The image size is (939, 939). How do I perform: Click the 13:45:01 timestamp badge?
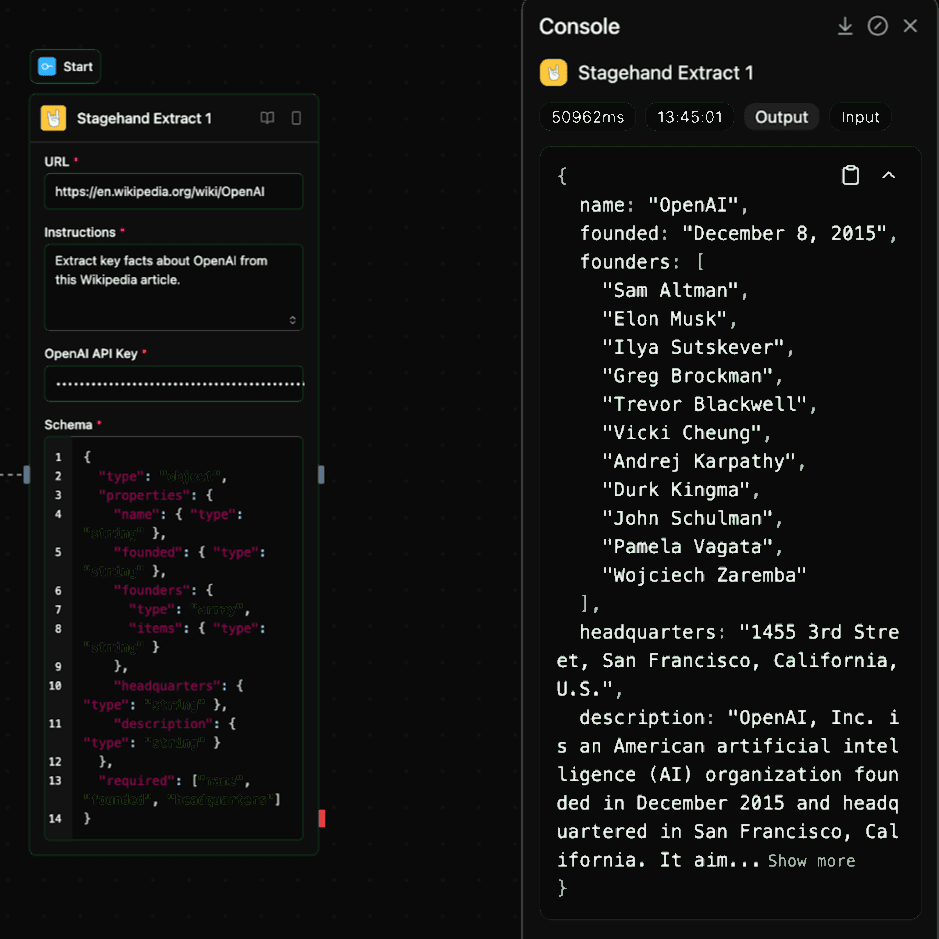point(689,117)
